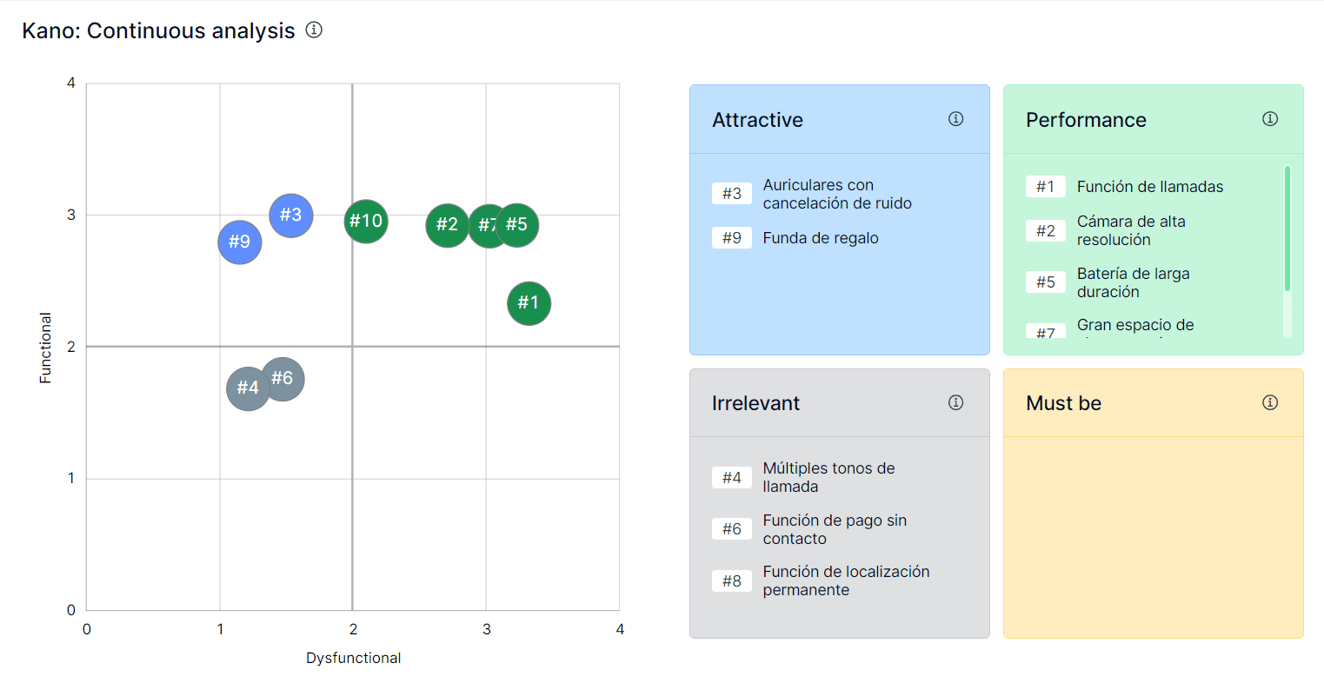Open the Performance category info icon

point(1270,119)
